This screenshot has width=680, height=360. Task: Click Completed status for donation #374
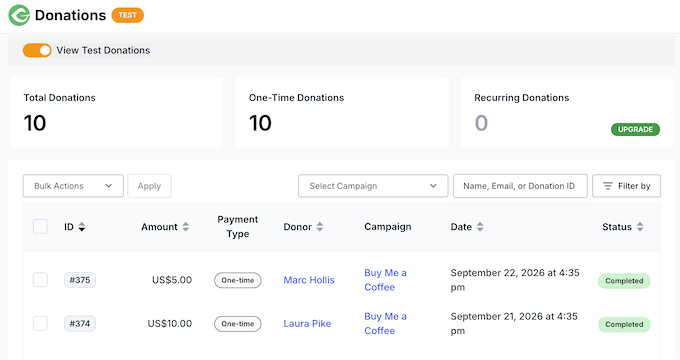click(624, 324)
